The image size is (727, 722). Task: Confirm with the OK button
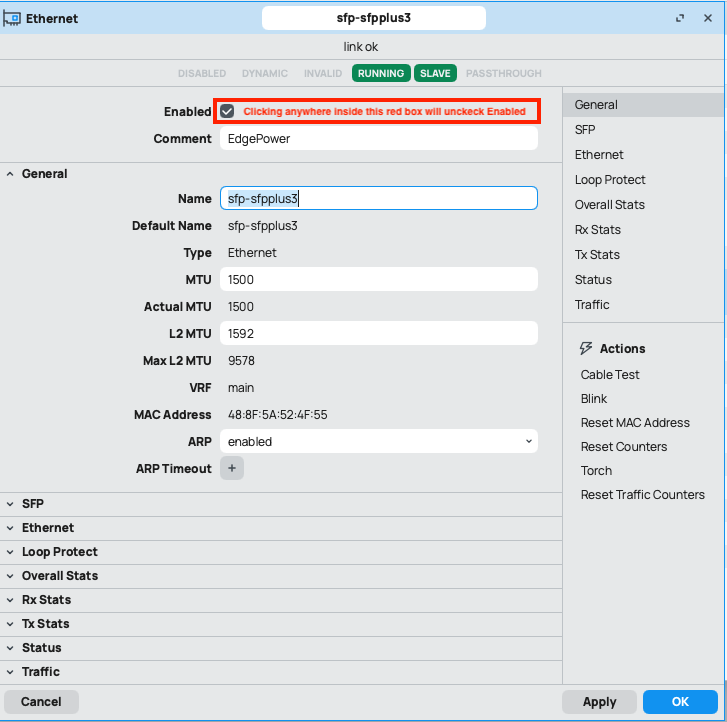click(x=680, y=702)
